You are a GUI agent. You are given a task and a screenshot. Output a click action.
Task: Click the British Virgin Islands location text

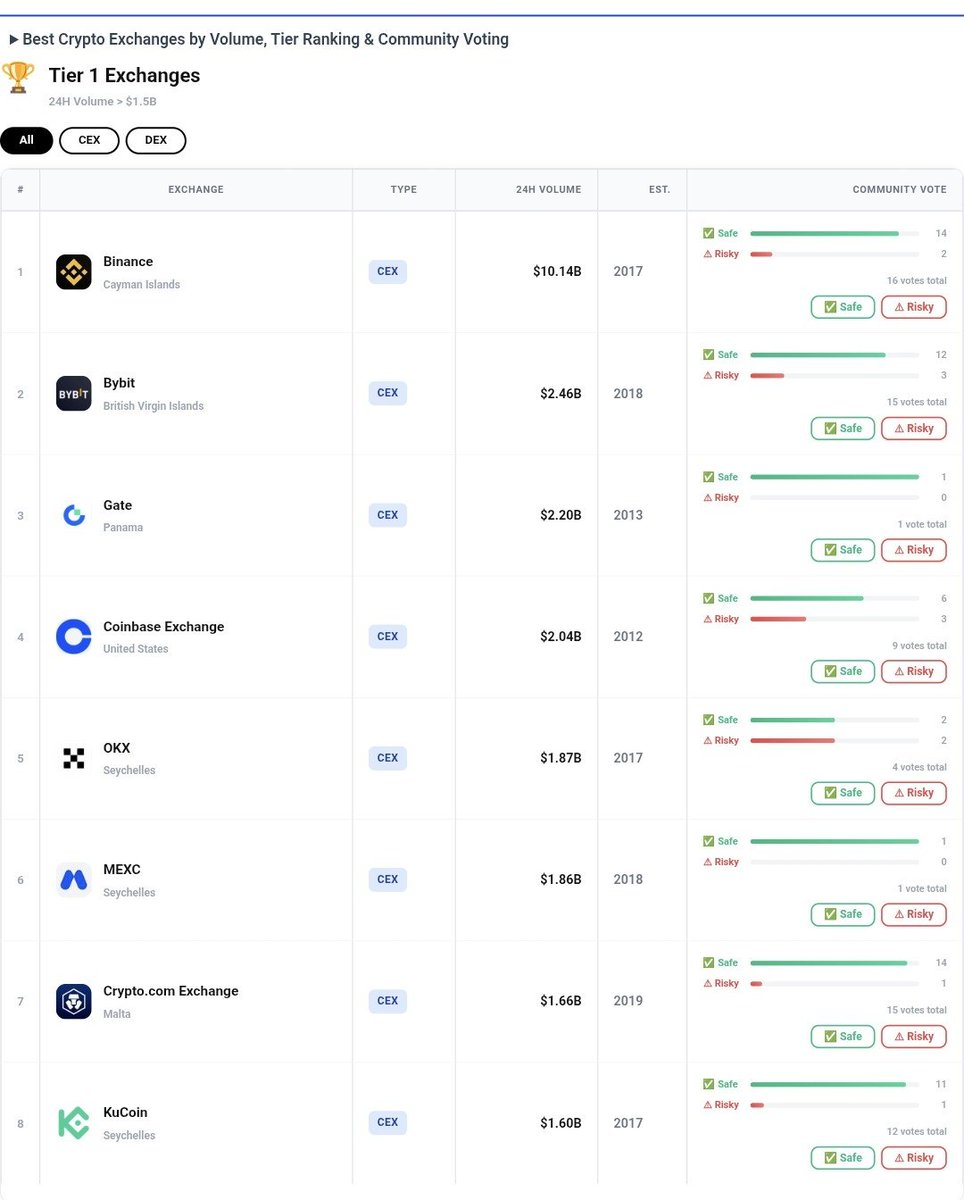pyautogui.click(x=153, y=406)
